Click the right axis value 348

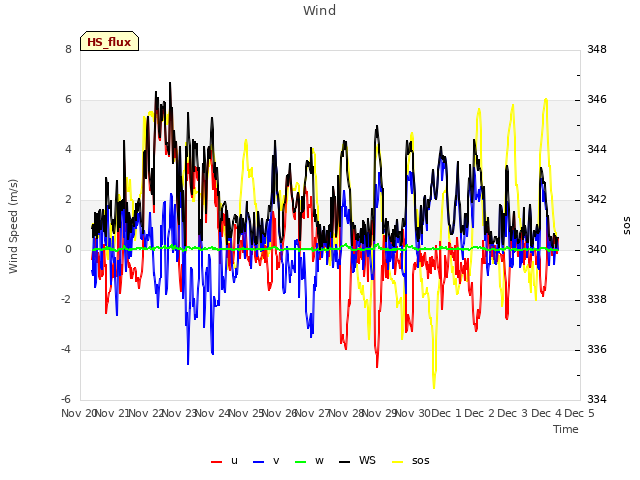(x=597, y=49)
